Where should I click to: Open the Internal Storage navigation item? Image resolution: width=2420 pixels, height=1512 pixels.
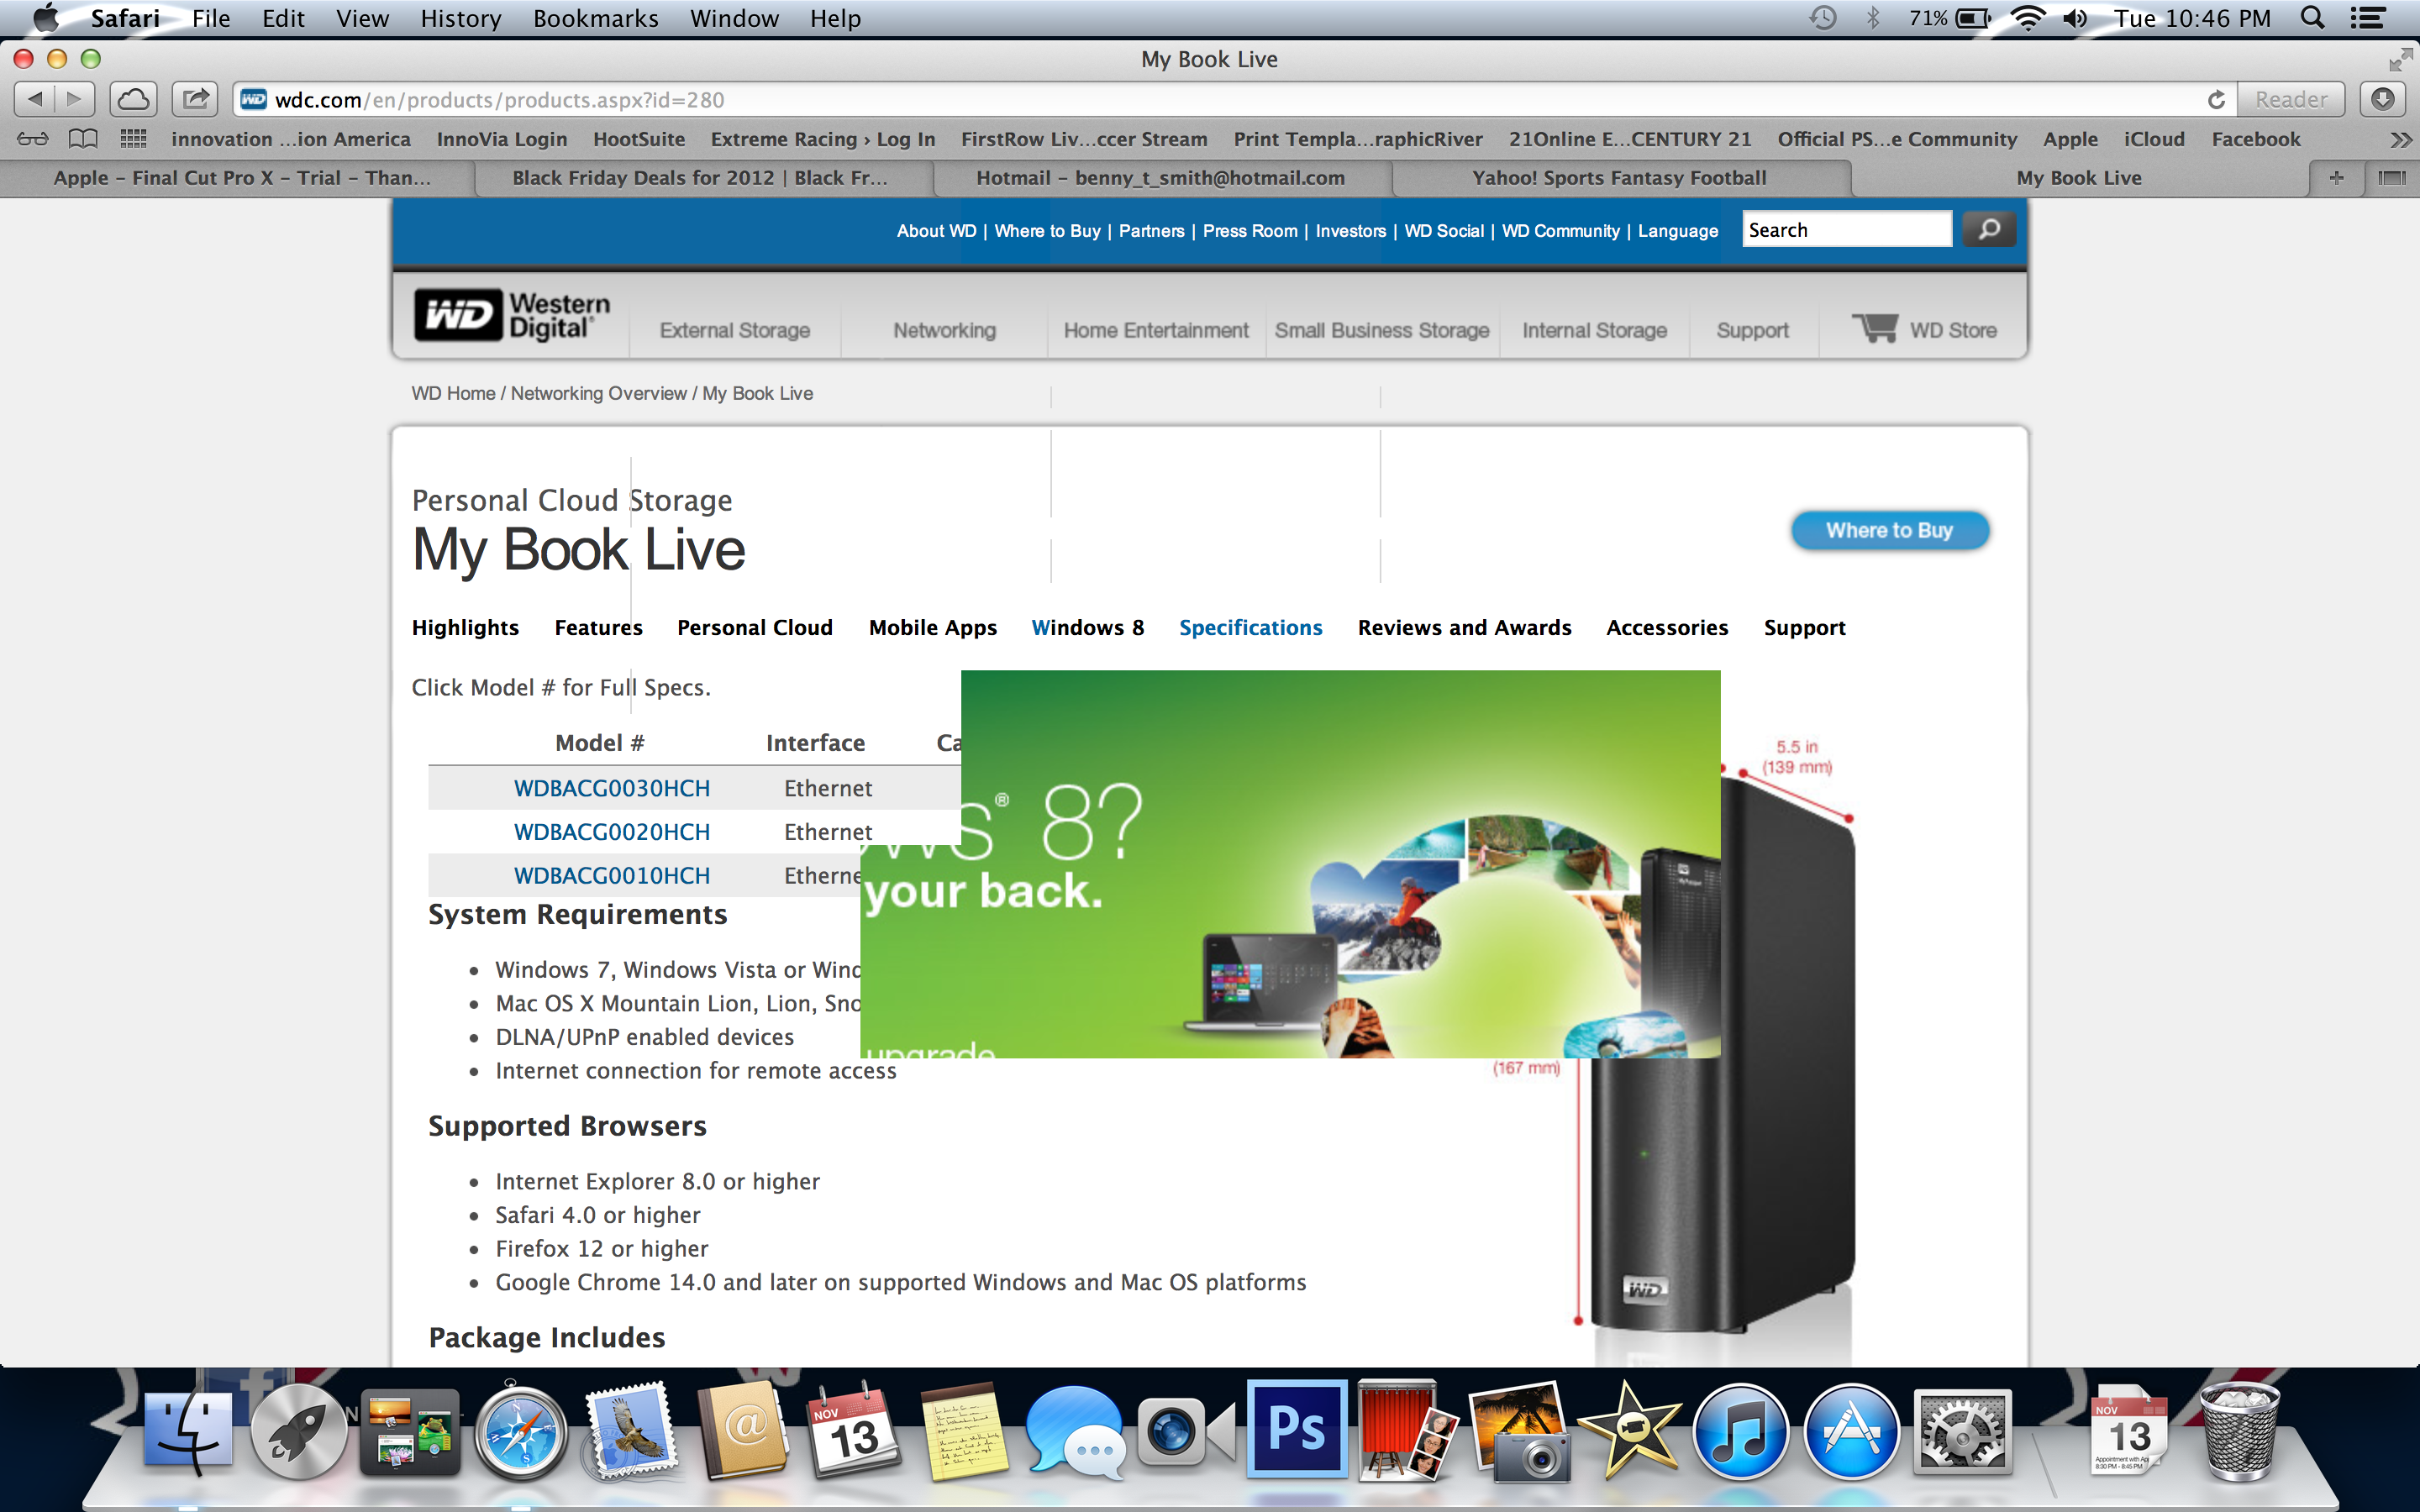1594,330
